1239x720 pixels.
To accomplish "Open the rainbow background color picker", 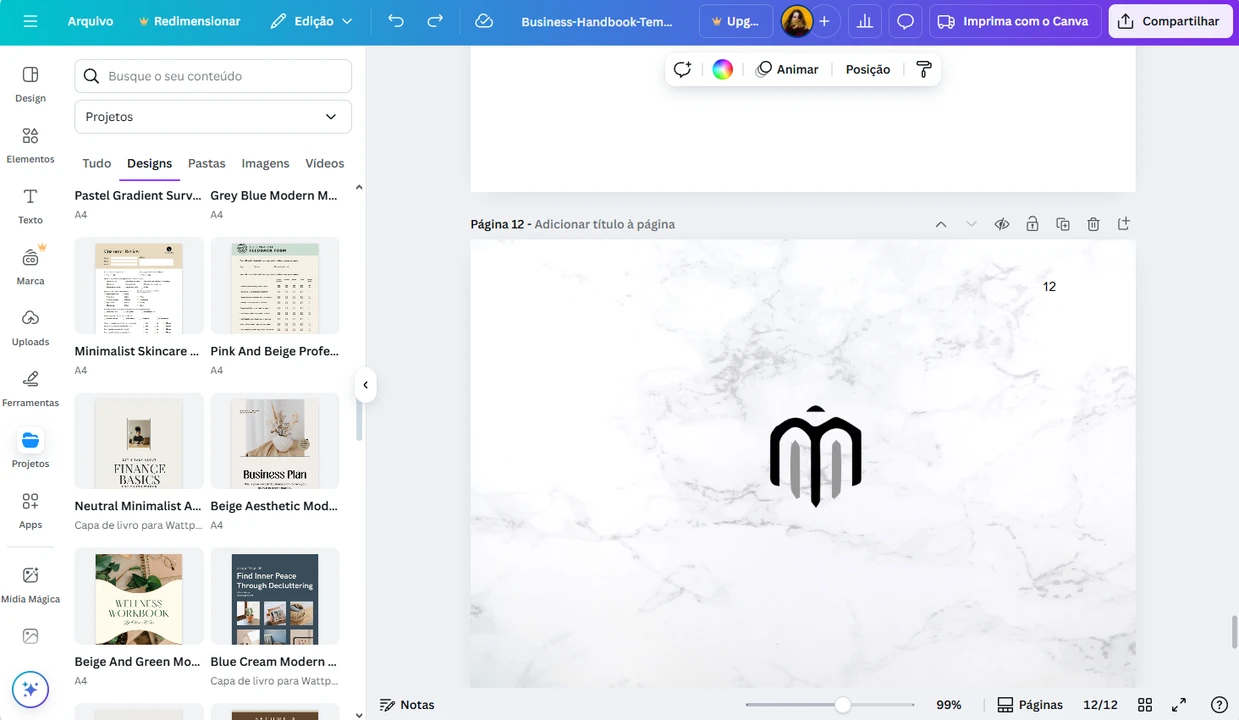I will click(x=722, y=69).
